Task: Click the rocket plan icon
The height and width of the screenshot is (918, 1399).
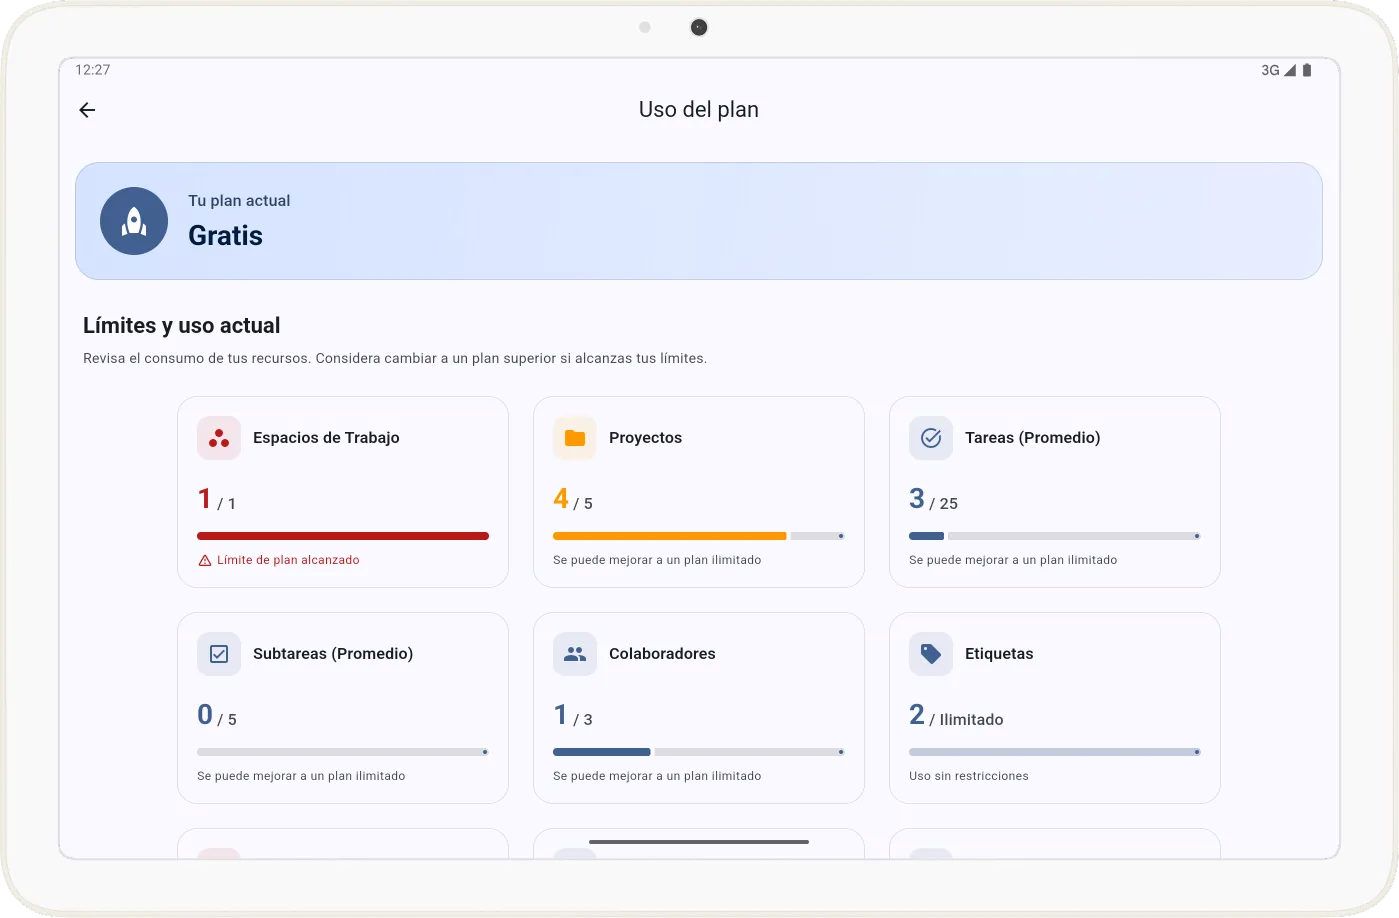Action: [134, 221]
